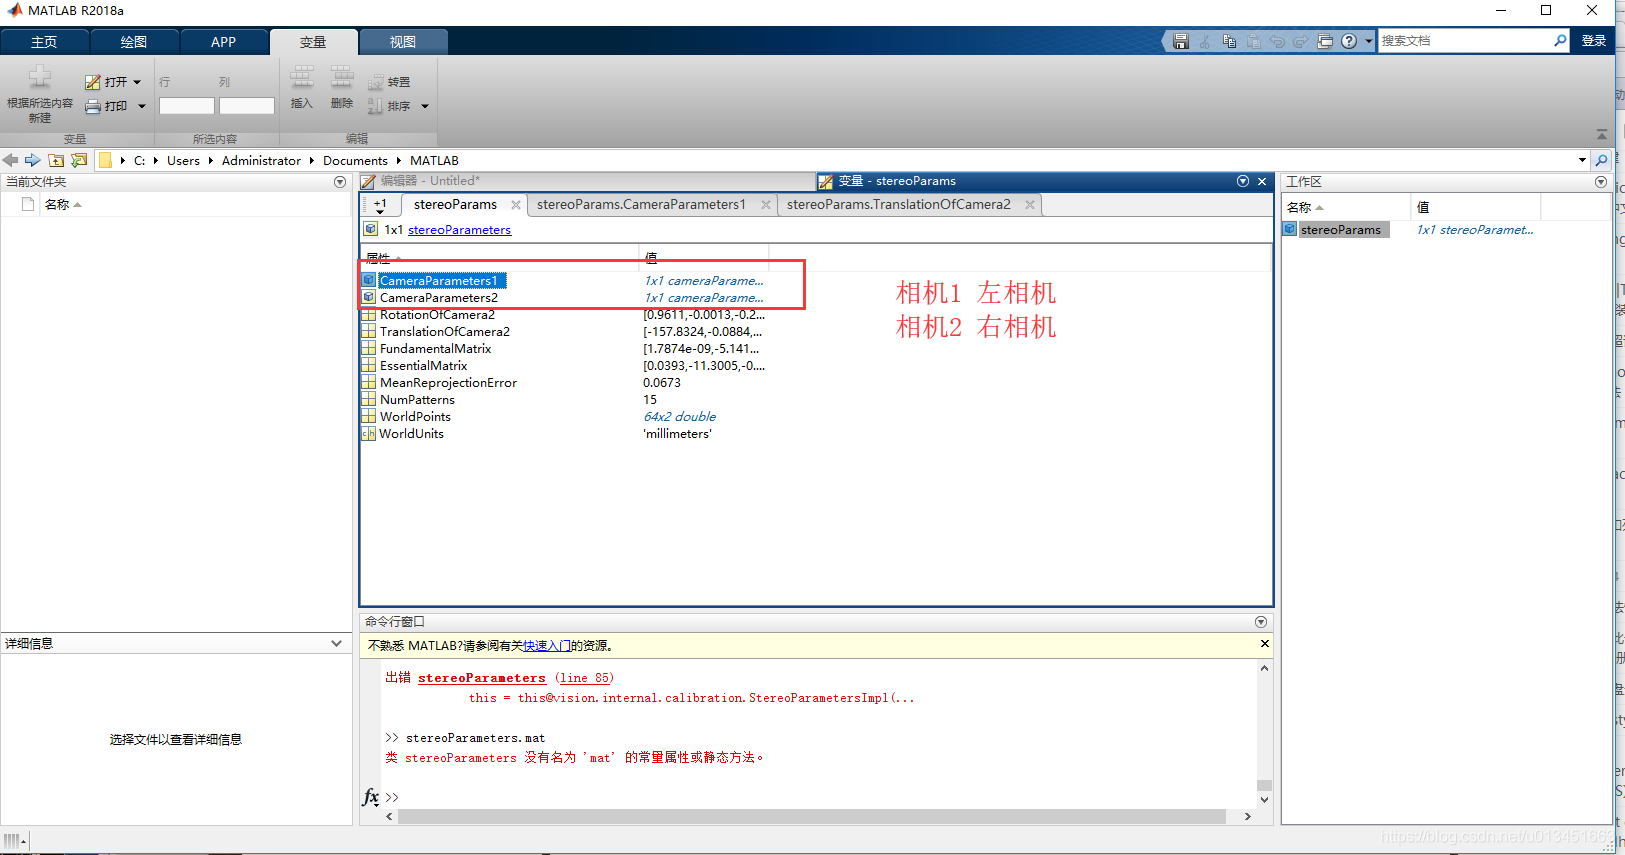
Task: Switch to the 绘图 (Plots) ribbon tab
Action: (x=134, y=42)
